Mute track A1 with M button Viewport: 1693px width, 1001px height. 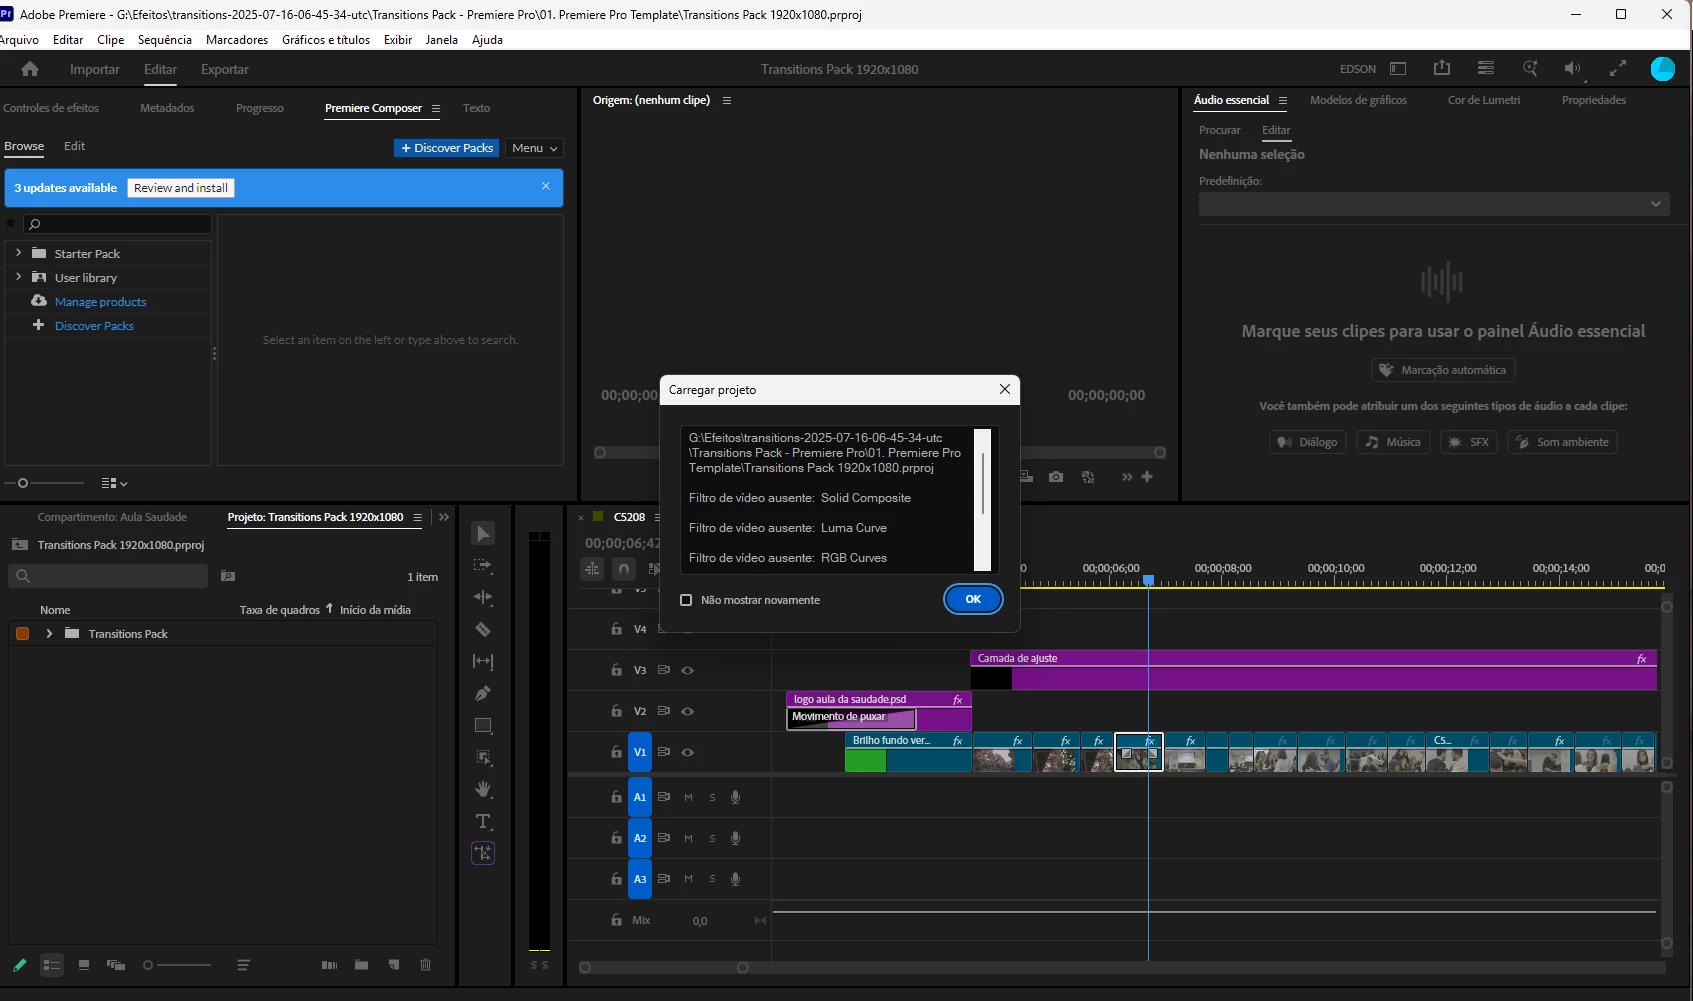point(688,797)
